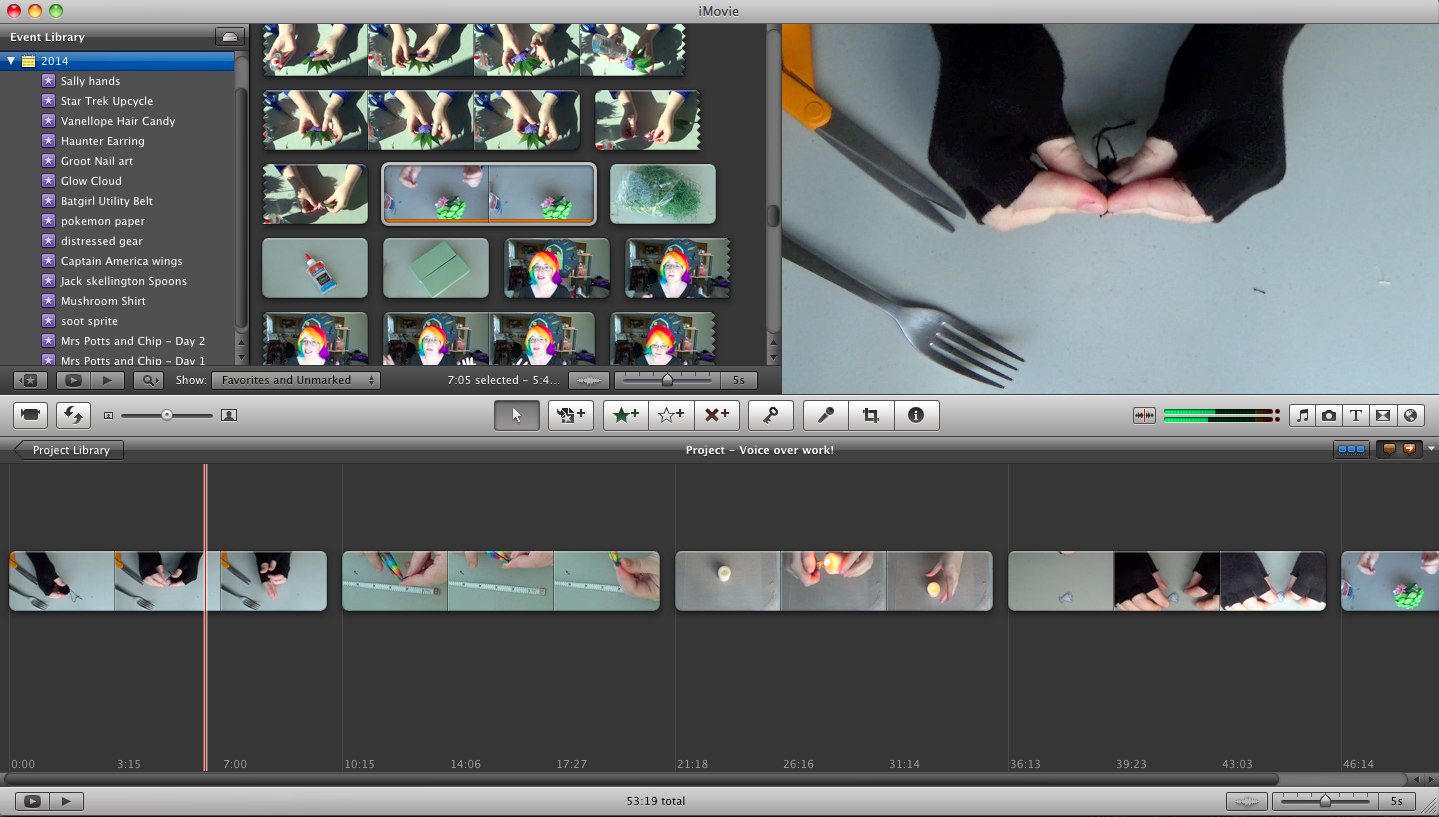Open the Music and Sound Effects browser
This screenshot has width=1439, height=817.
click(x=1302, y=415)
